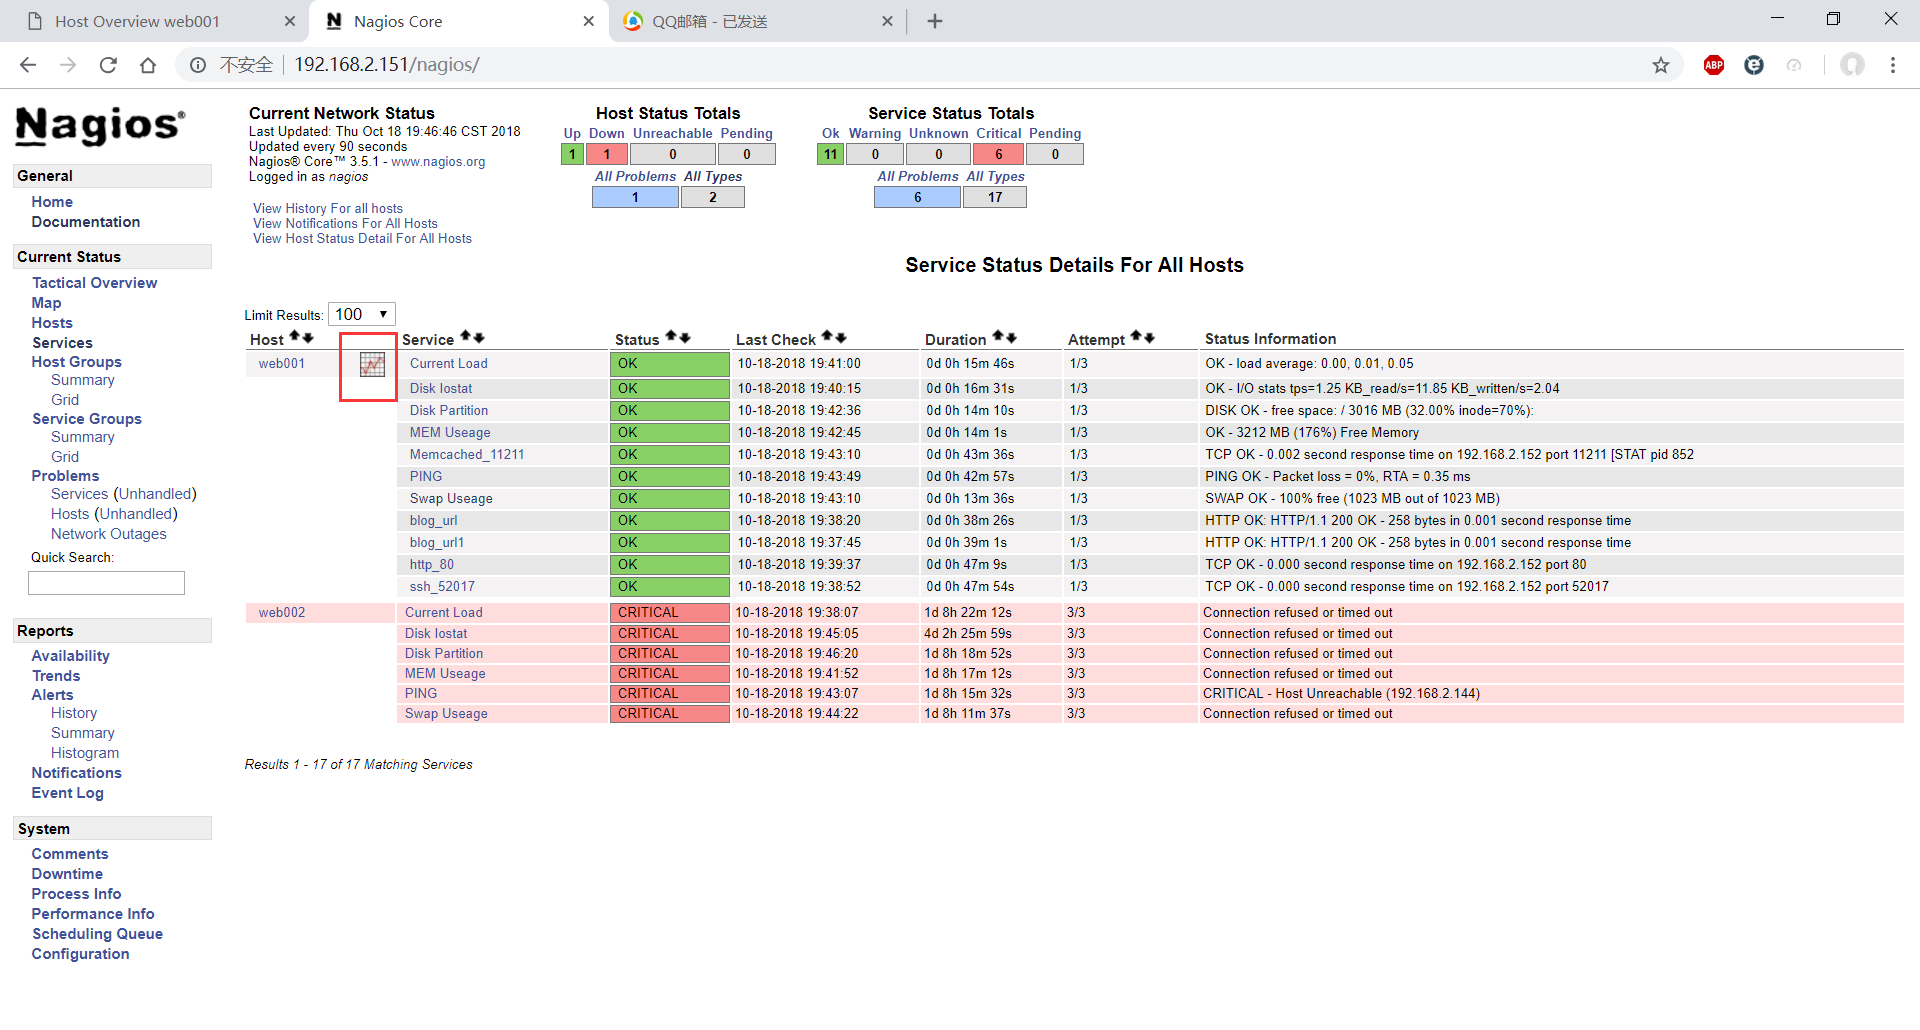The height and width of the screenshot is (1030, 1920).
Task: Open a new browser tab with plus
Action: (x=935, y=21)
